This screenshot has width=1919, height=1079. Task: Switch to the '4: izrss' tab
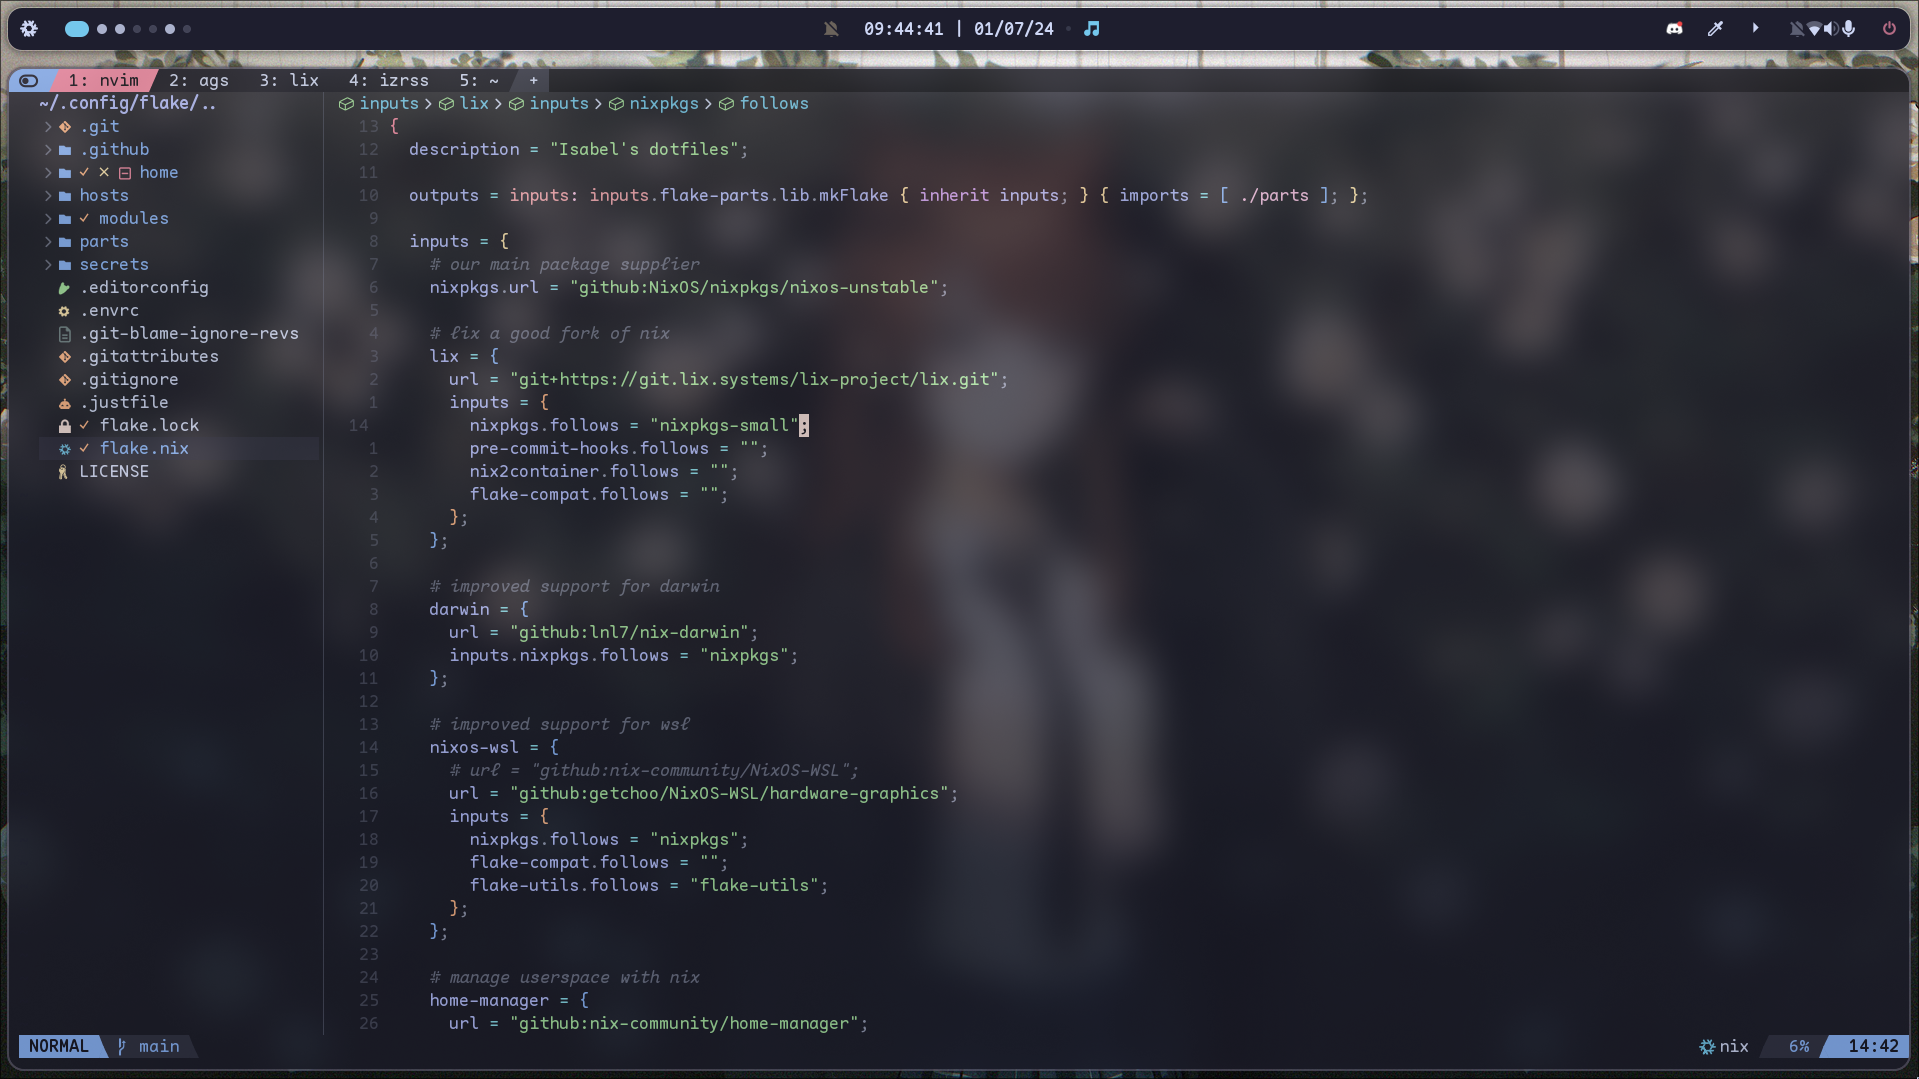point(388,80)
